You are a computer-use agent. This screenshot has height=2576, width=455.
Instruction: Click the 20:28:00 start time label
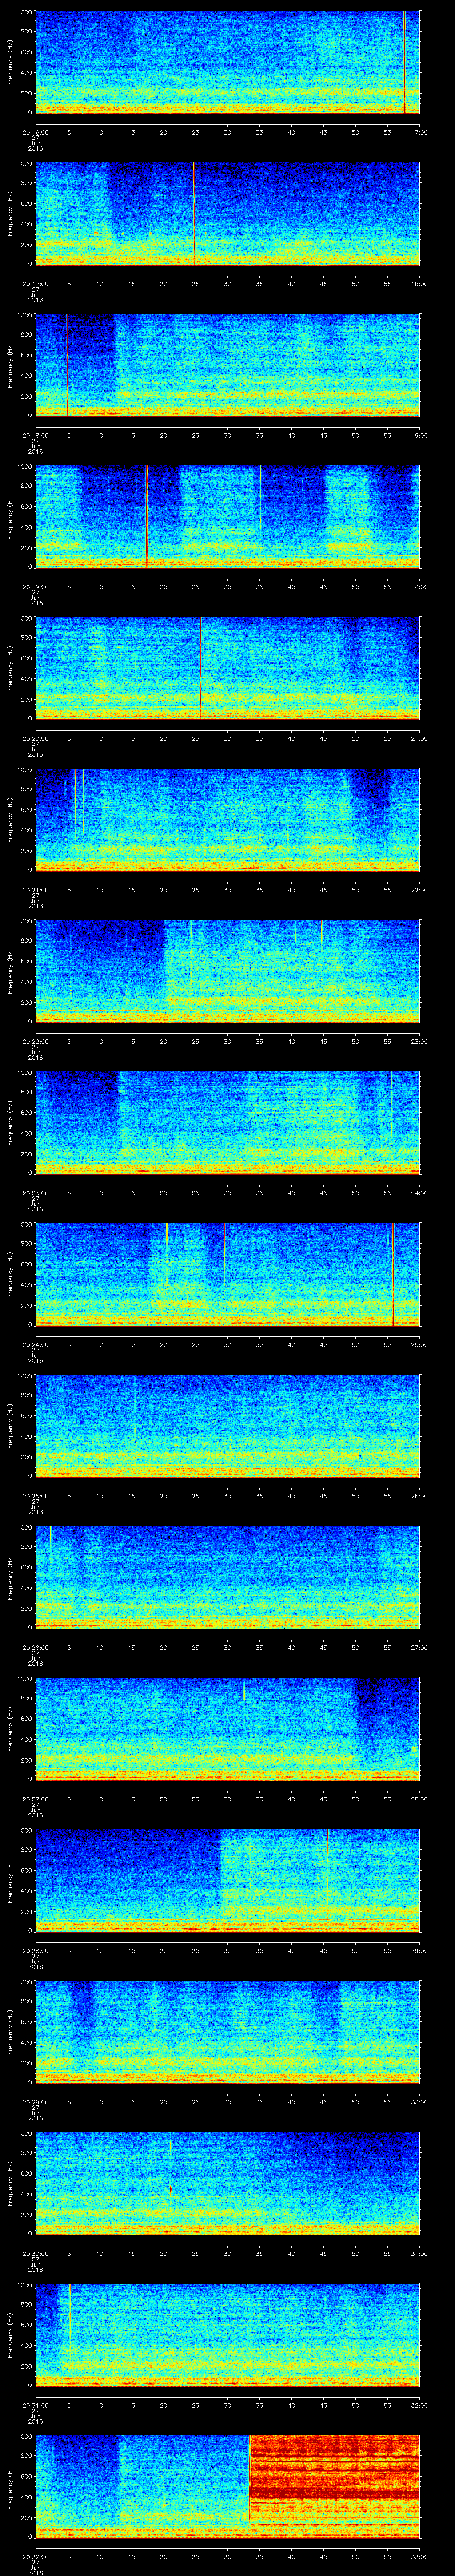pyautogui.click(x=35, y=1950)
